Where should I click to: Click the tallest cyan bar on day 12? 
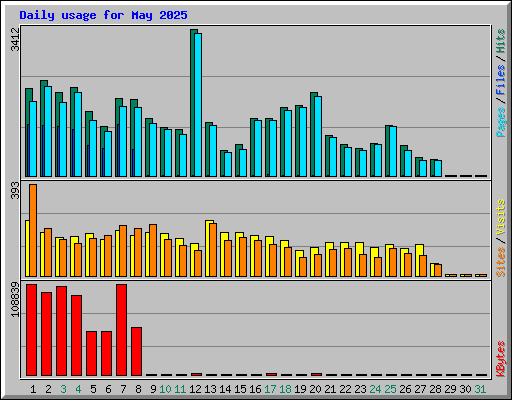[198, 105]
